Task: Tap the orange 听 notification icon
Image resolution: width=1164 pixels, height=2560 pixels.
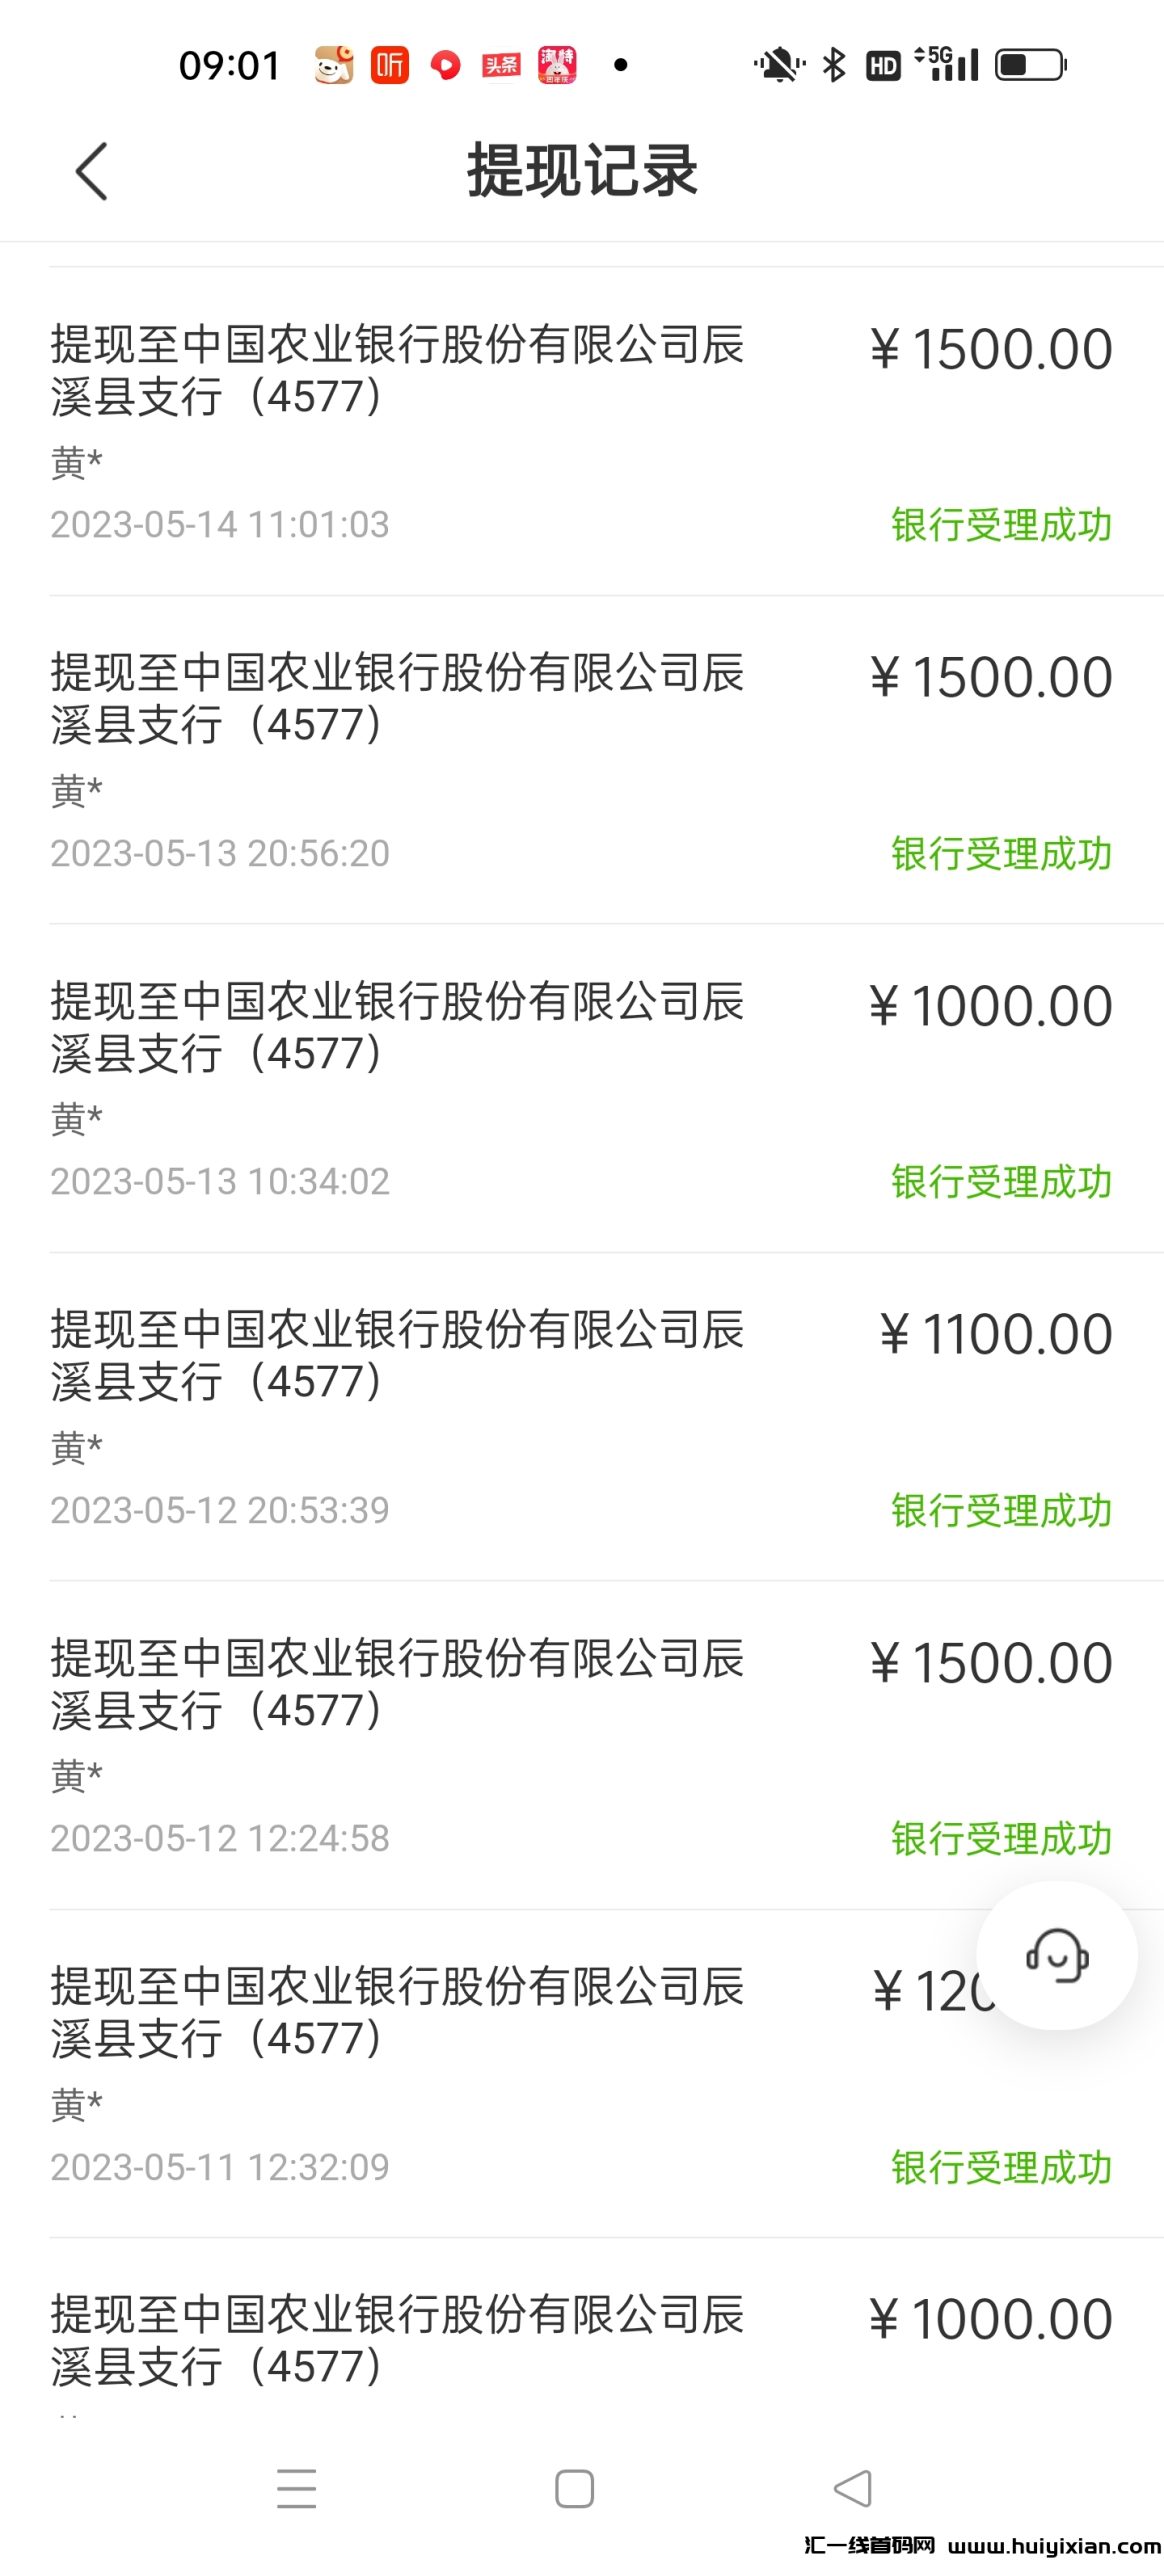Action: click(389, 66)
